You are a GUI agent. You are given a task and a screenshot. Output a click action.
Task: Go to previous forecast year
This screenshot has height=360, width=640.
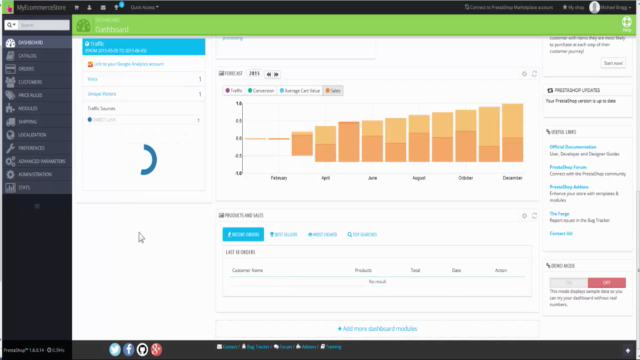coord(269,74)
